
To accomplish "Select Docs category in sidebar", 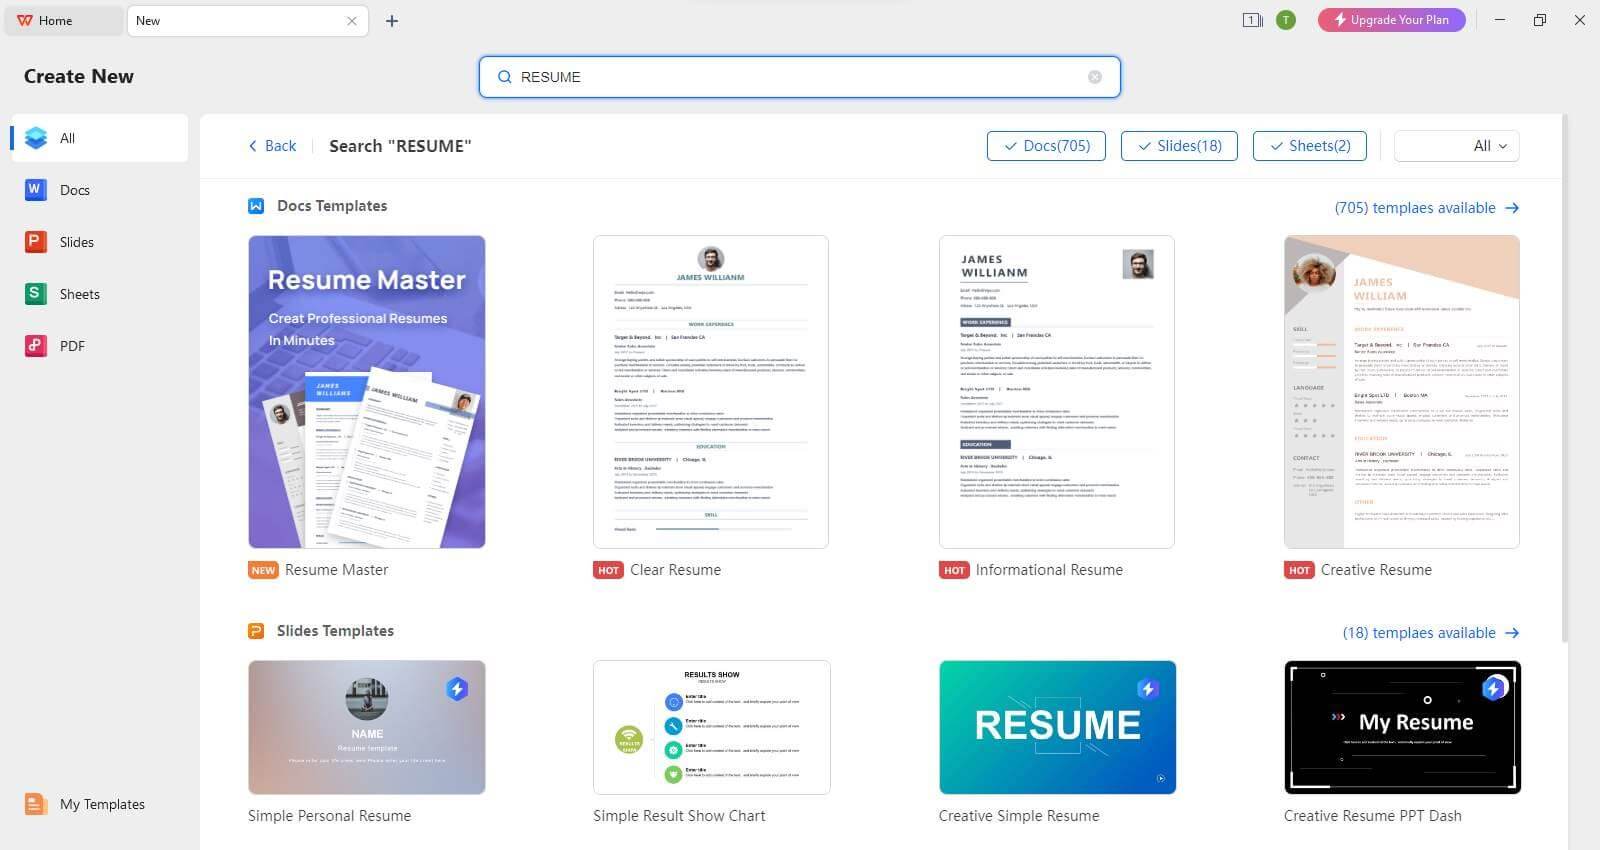I will click(100, 190).
